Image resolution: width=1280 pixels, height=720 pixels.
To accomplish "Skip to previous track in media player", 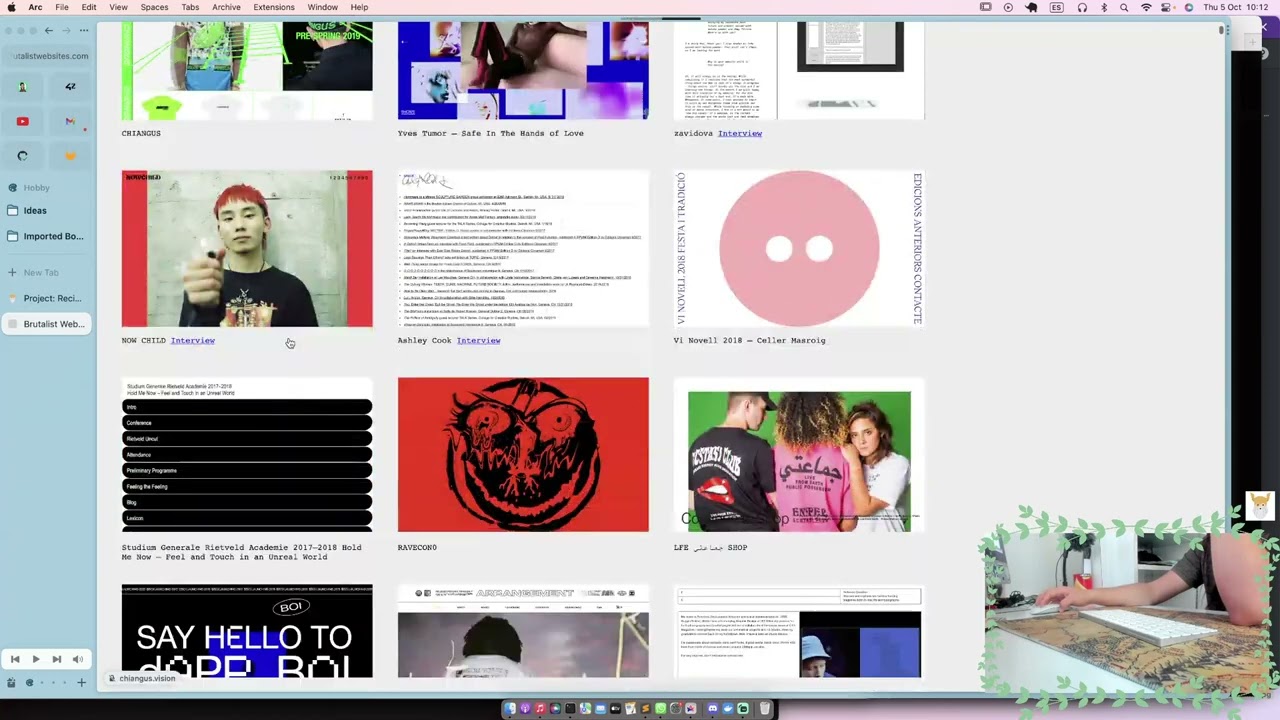I will (x=15, y=659).
